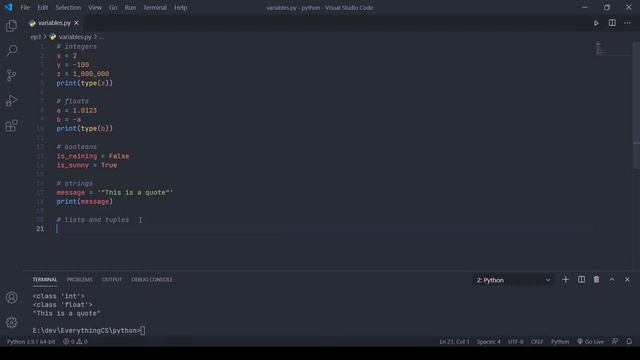640x360 pixels.
Task: Switch to the TERMINAL tab
Action: (x=45, y=280)
